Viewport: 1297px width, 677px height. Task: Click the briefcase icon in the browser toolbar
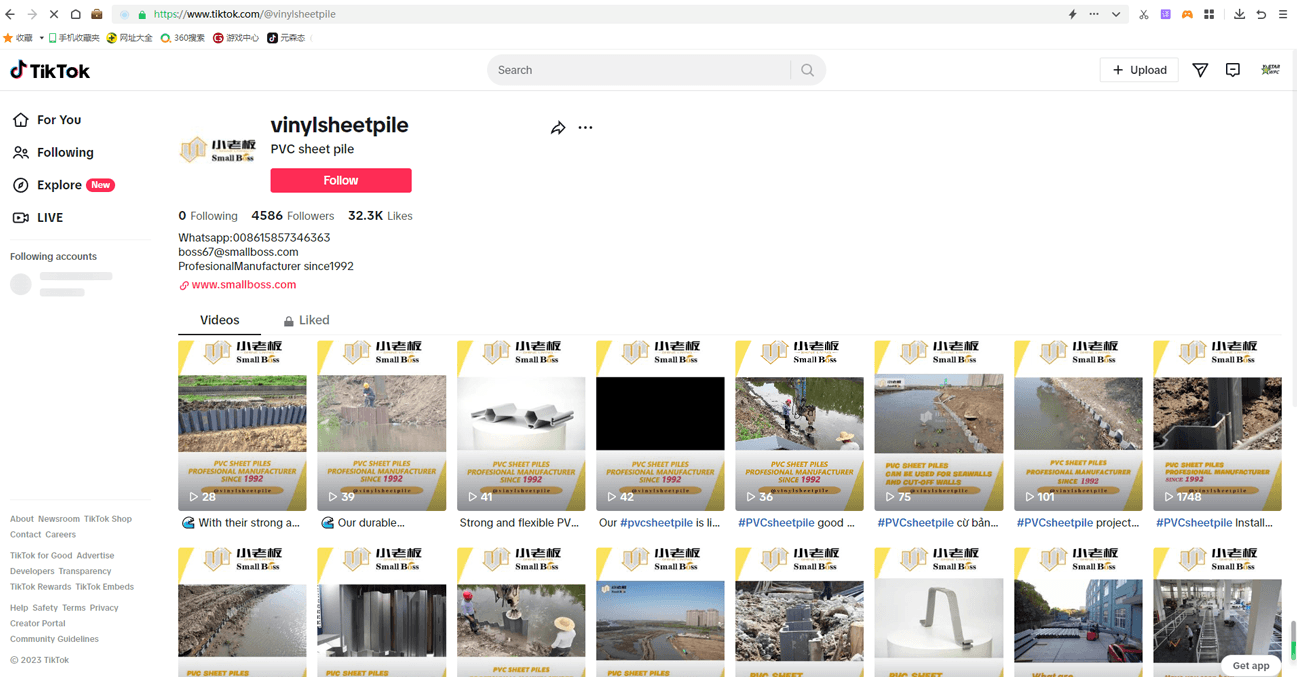coord(97,14)
